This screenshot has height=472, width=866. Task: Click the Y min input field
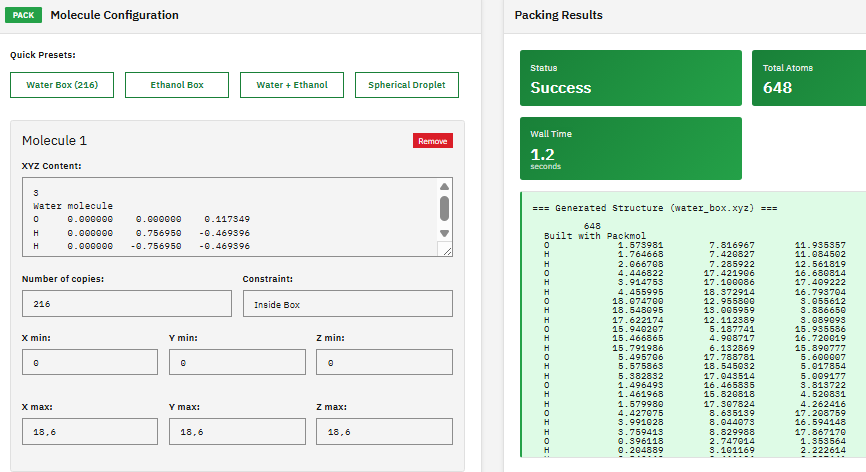coord(237,362)
